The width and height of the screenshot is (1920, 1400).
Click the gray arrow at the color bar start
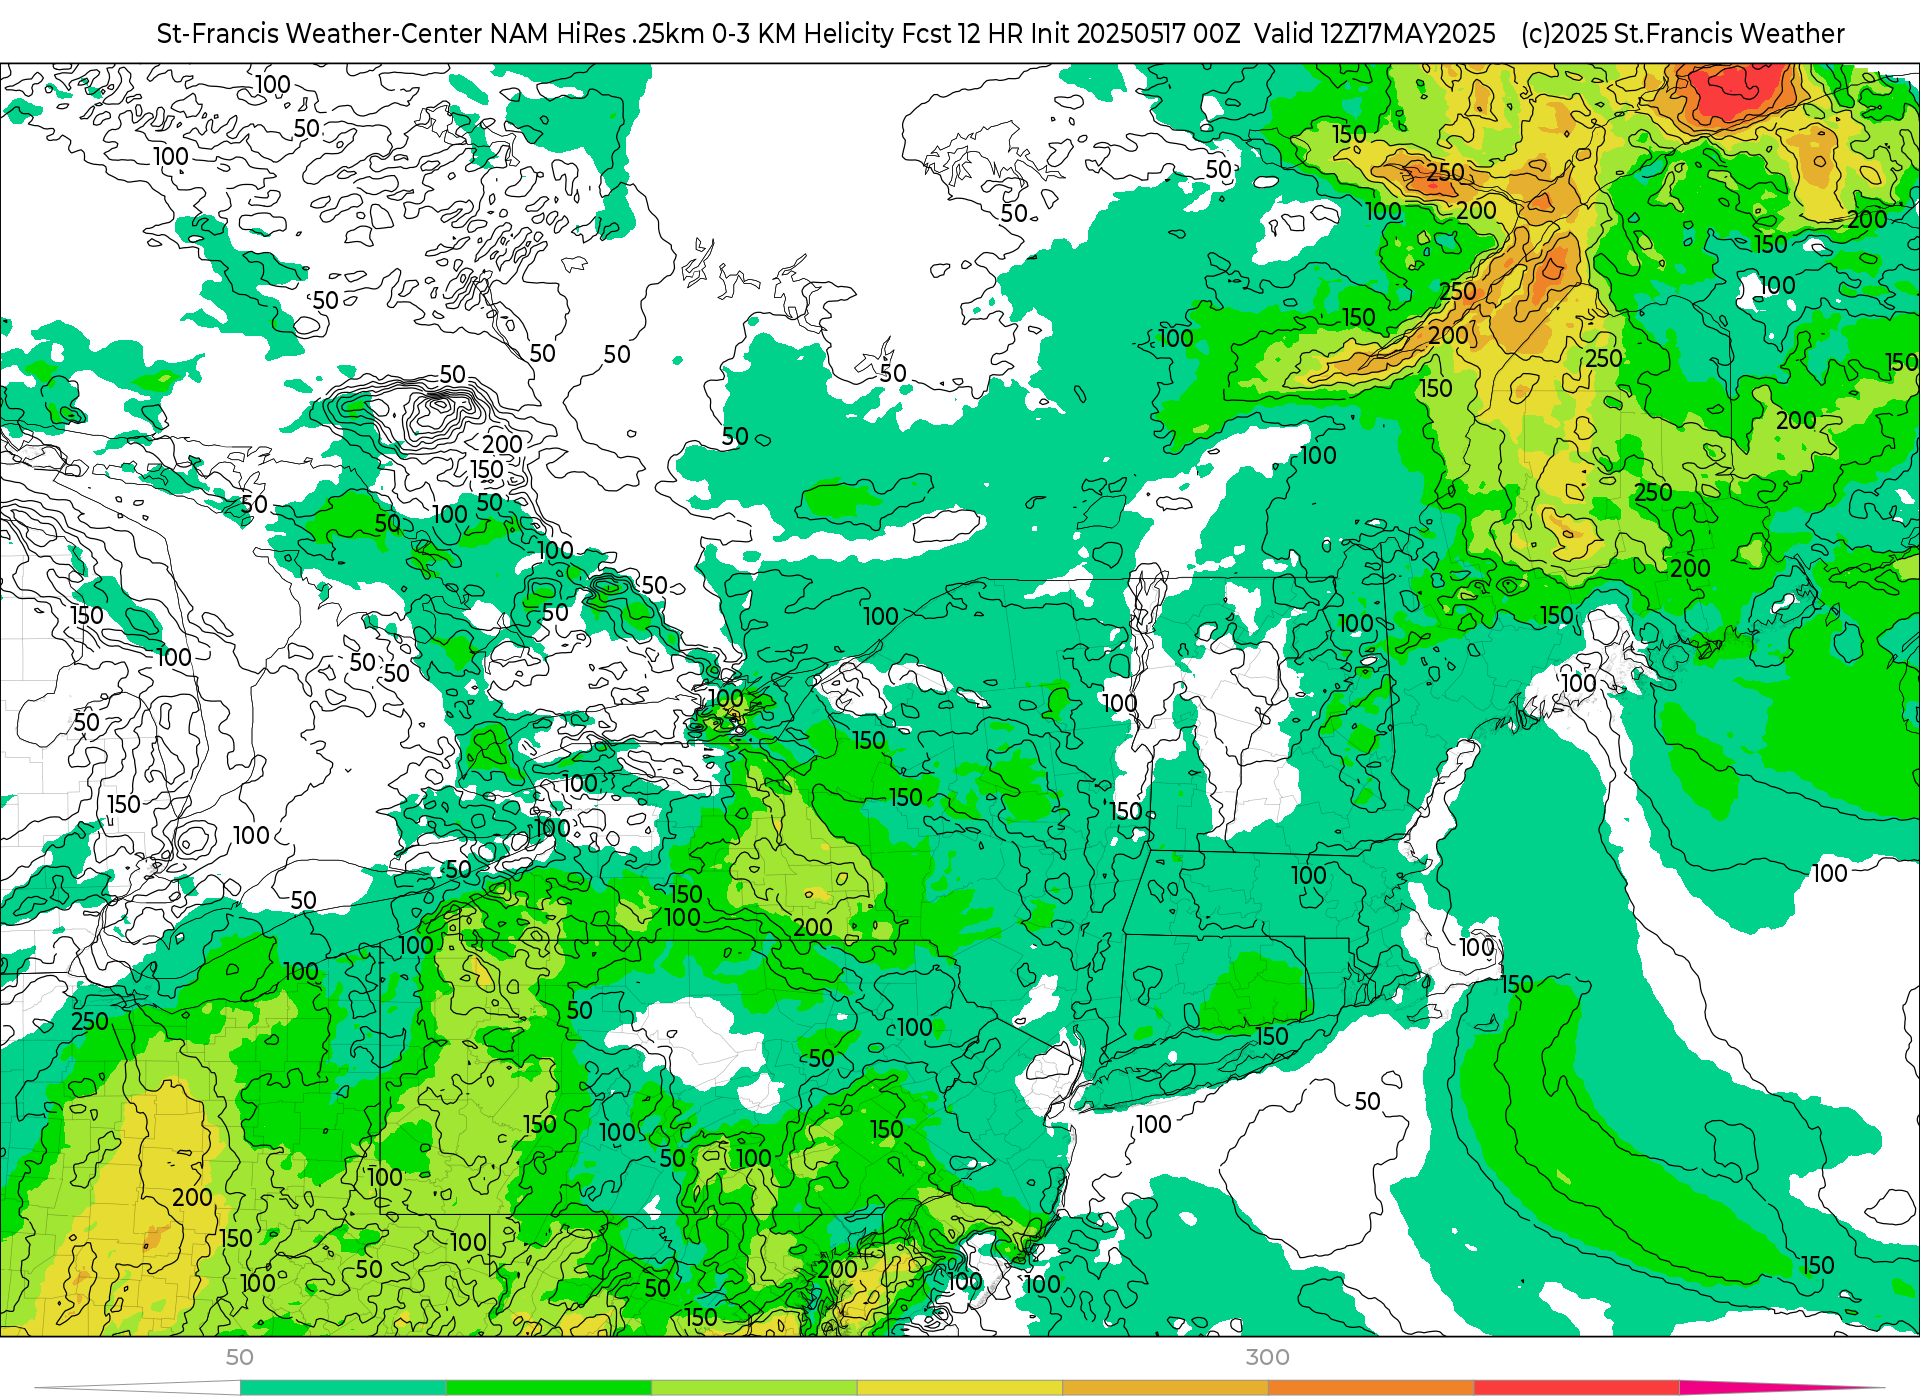pos(137,1388)
